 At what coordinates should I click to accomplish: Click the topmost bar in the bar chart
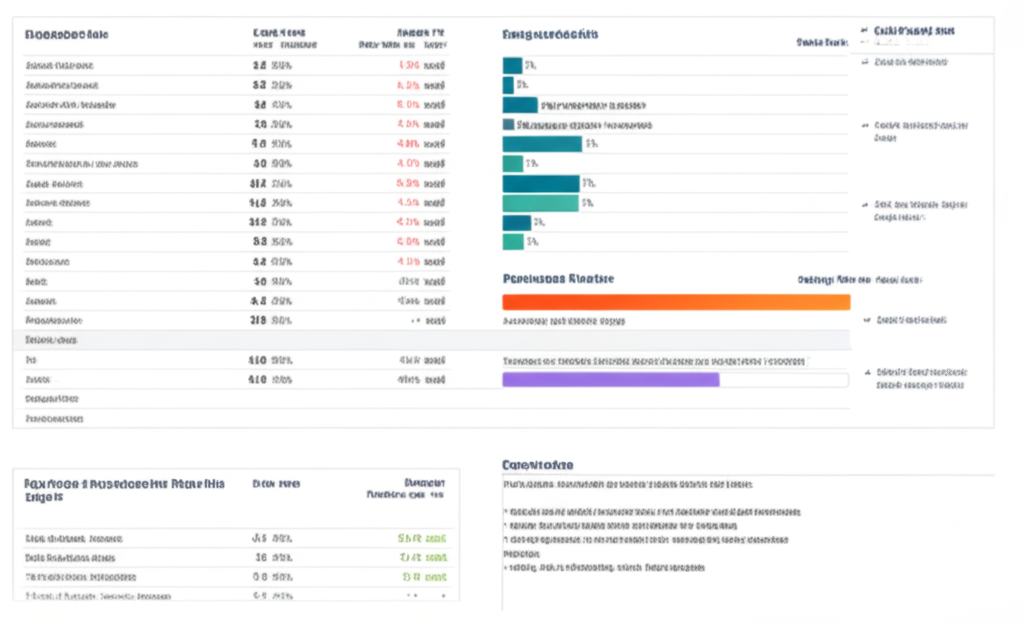click(512, 65)
